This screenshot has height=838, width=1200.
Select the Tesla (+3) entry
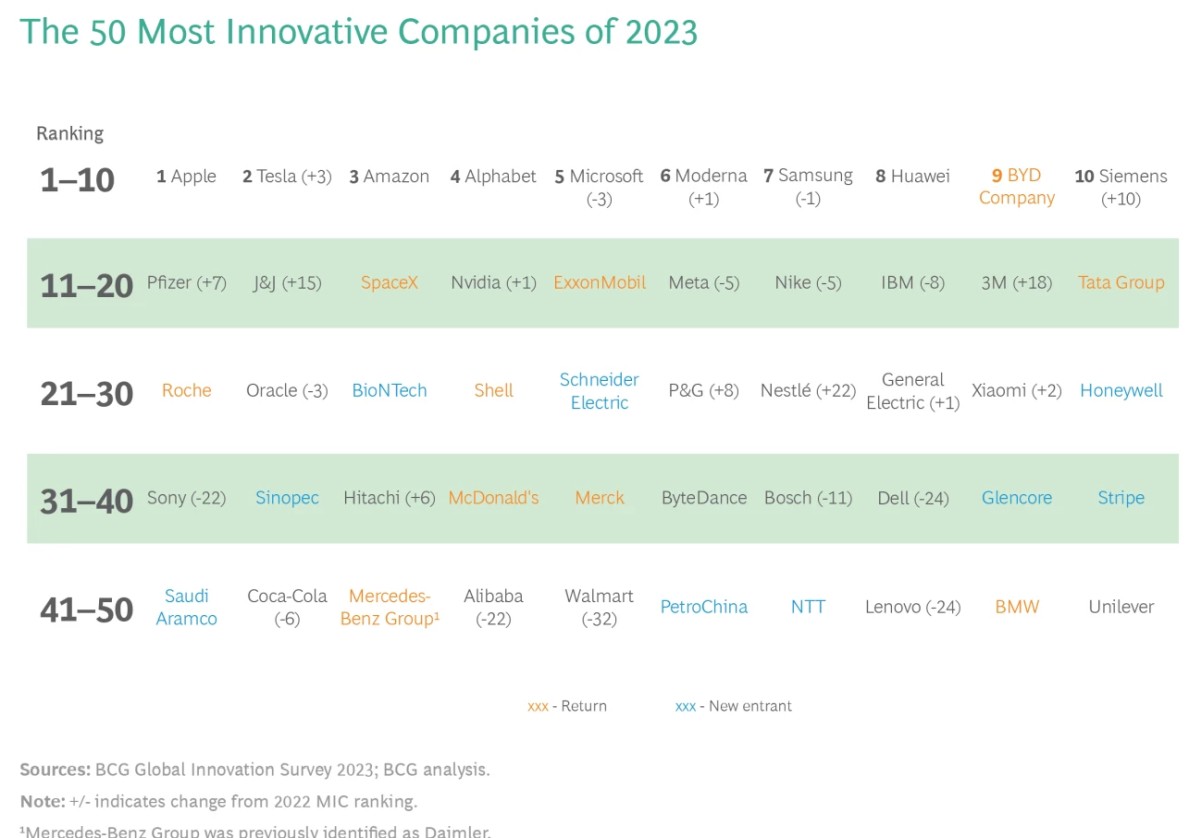[x=287, y=177]
